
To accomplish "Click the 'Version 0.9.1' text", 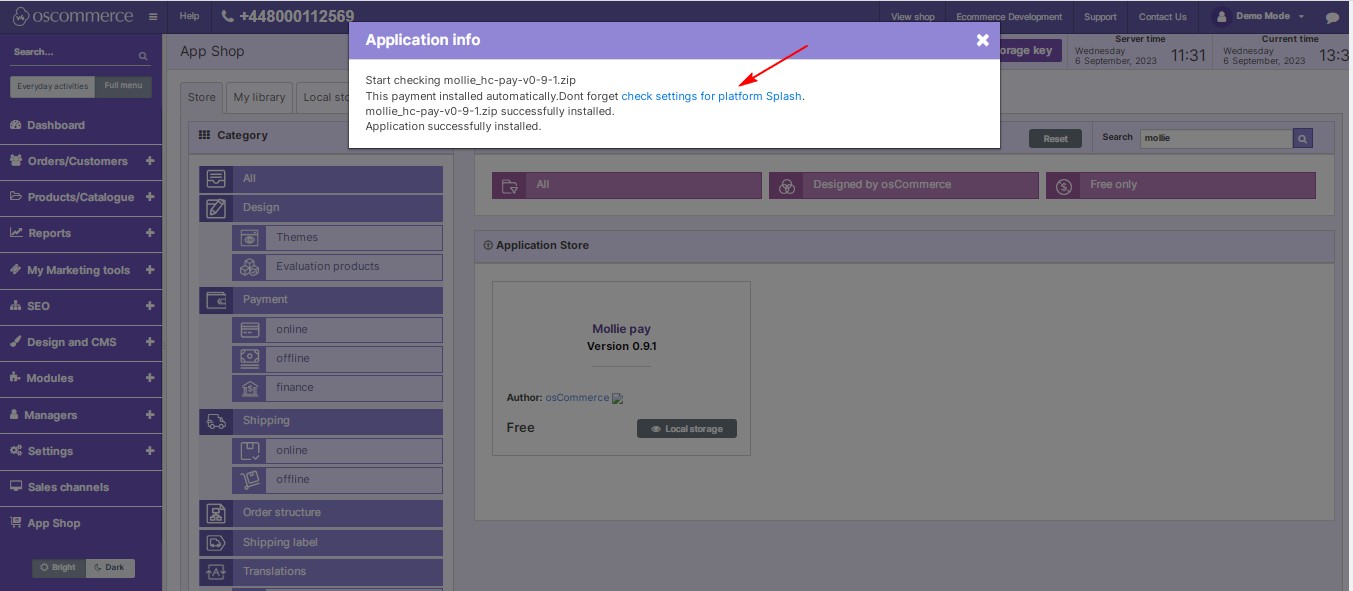I will [621, 346].
